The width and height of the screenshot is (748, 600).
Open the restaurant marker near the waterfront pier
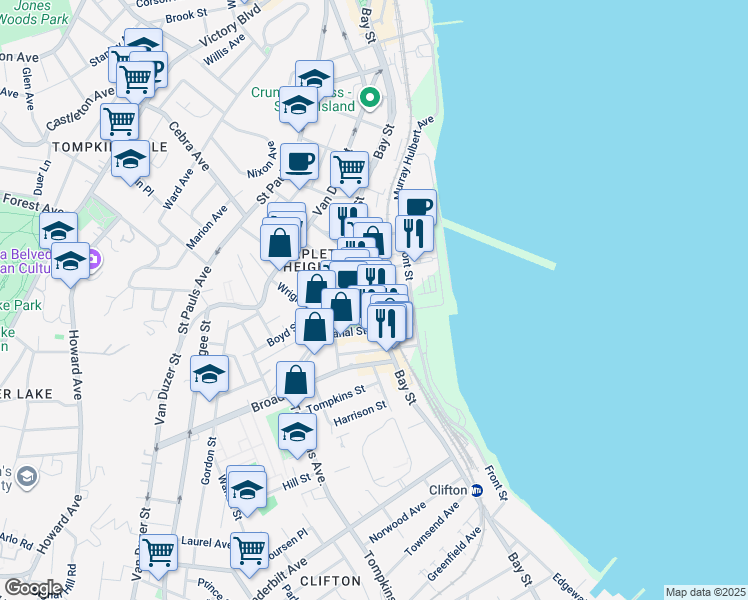click(x=414, y=234)
